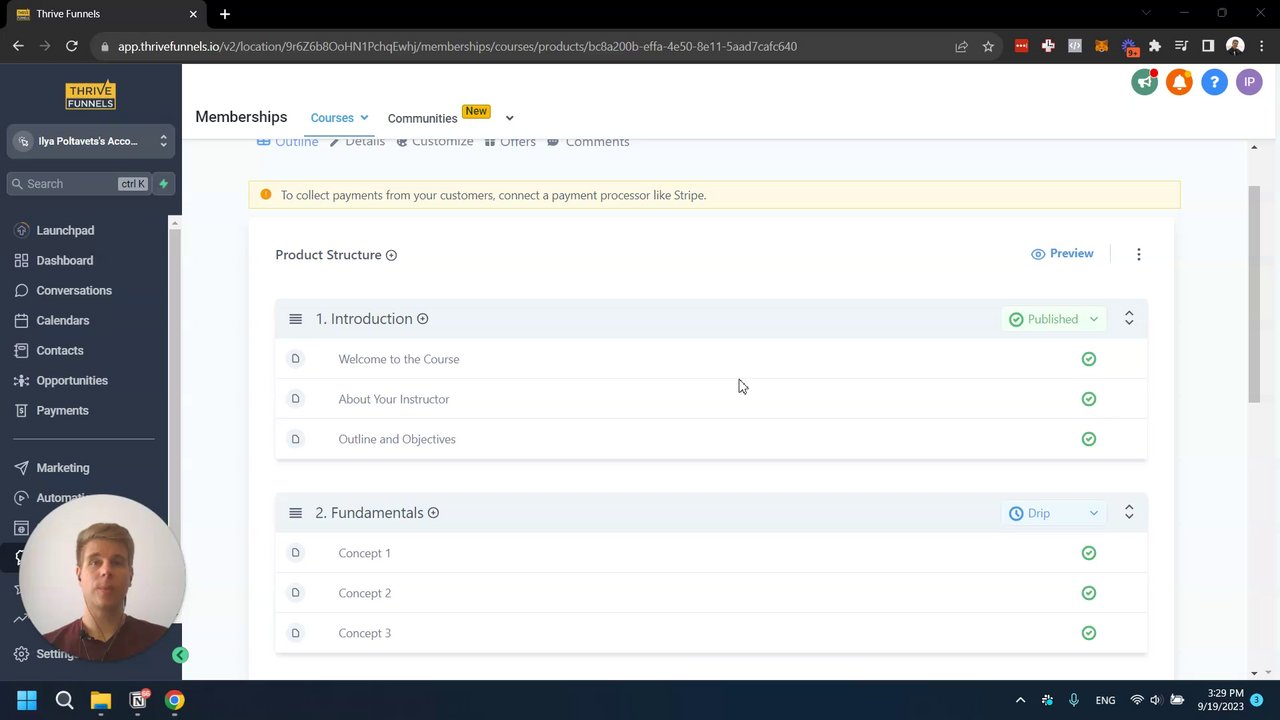Switch to the Communities tab
1280x720 pixels.
pos(422,118)
